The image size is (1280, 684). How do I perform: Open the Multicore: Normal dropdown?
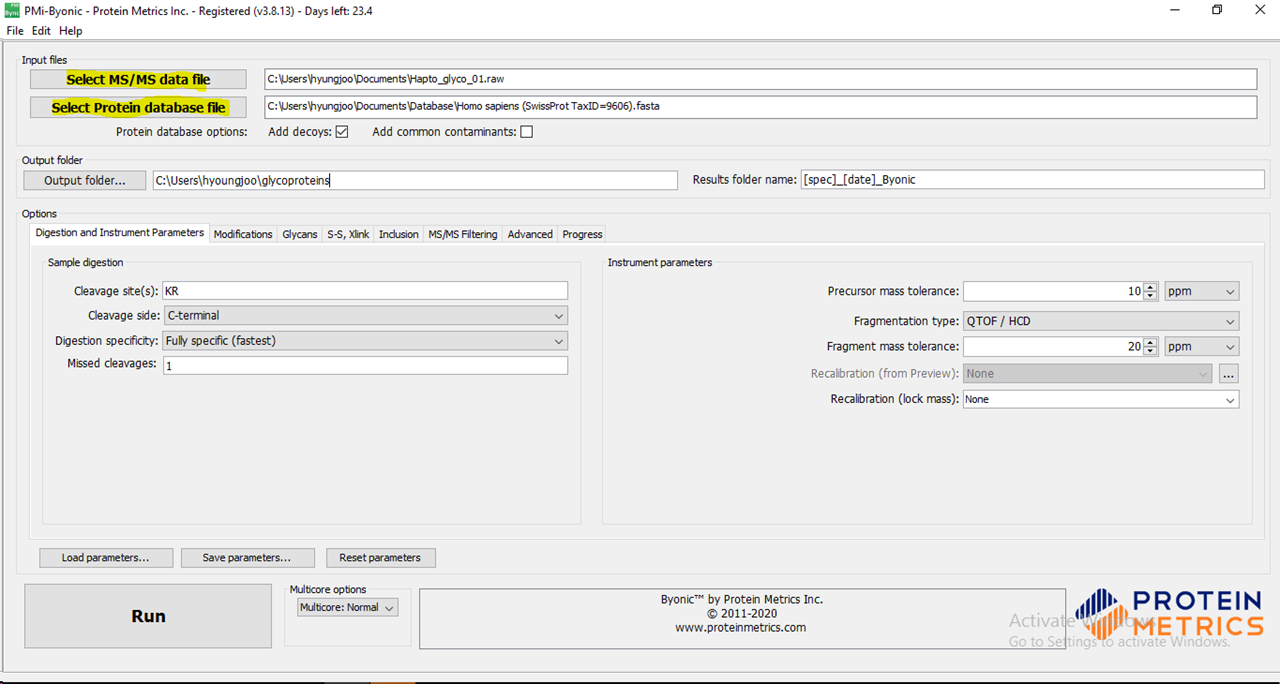[x=348, y=607]
